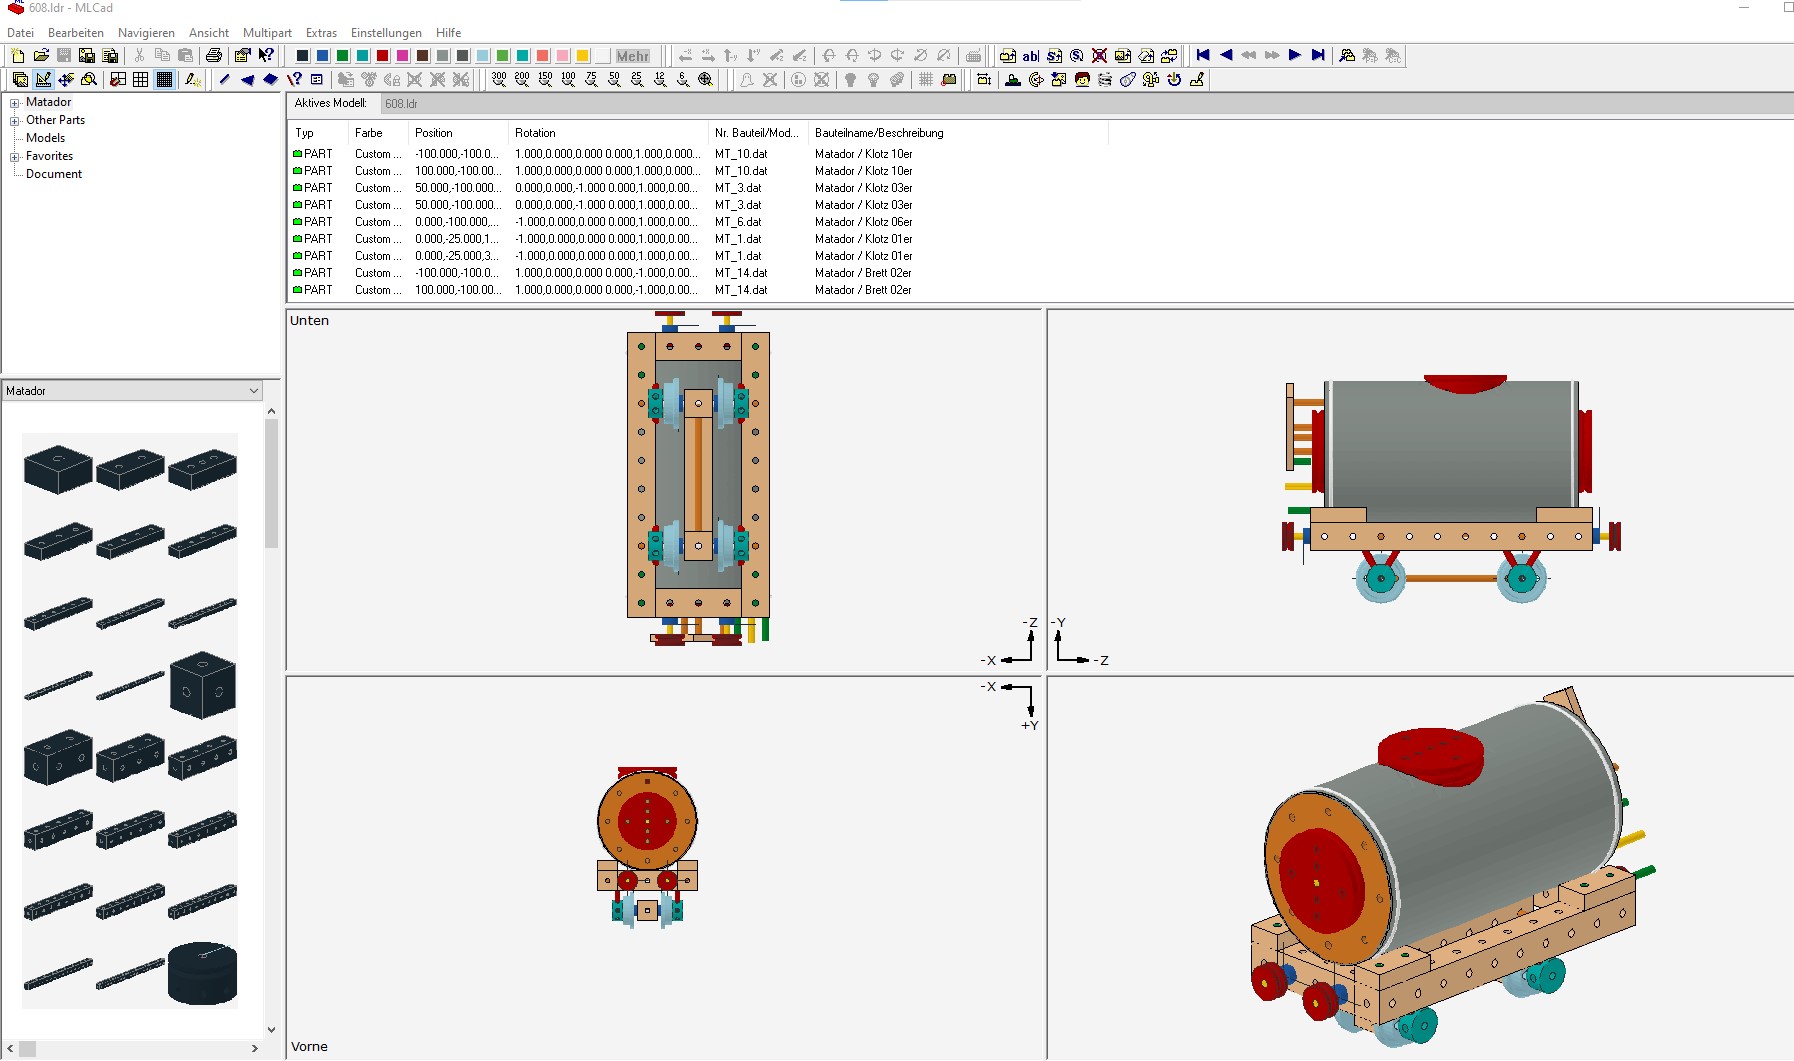Image resolution: width=1794 pixels, height=1061 pixels.
Task: Select the Document tree item
Action: tap(54, 174)
